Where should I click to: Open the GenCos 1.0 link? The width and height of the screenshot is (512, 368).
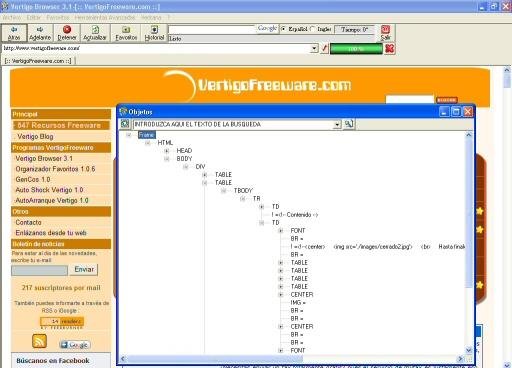pyautogui.click(x=33, y=179)
